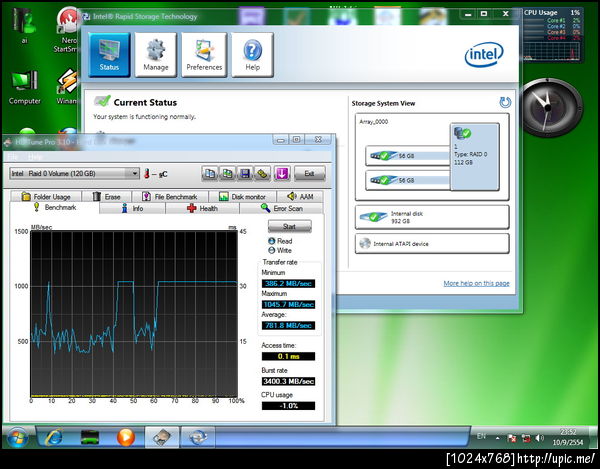Switch to the AAM tab
Viewport: 600px width, 469px height.
[300, 197]
